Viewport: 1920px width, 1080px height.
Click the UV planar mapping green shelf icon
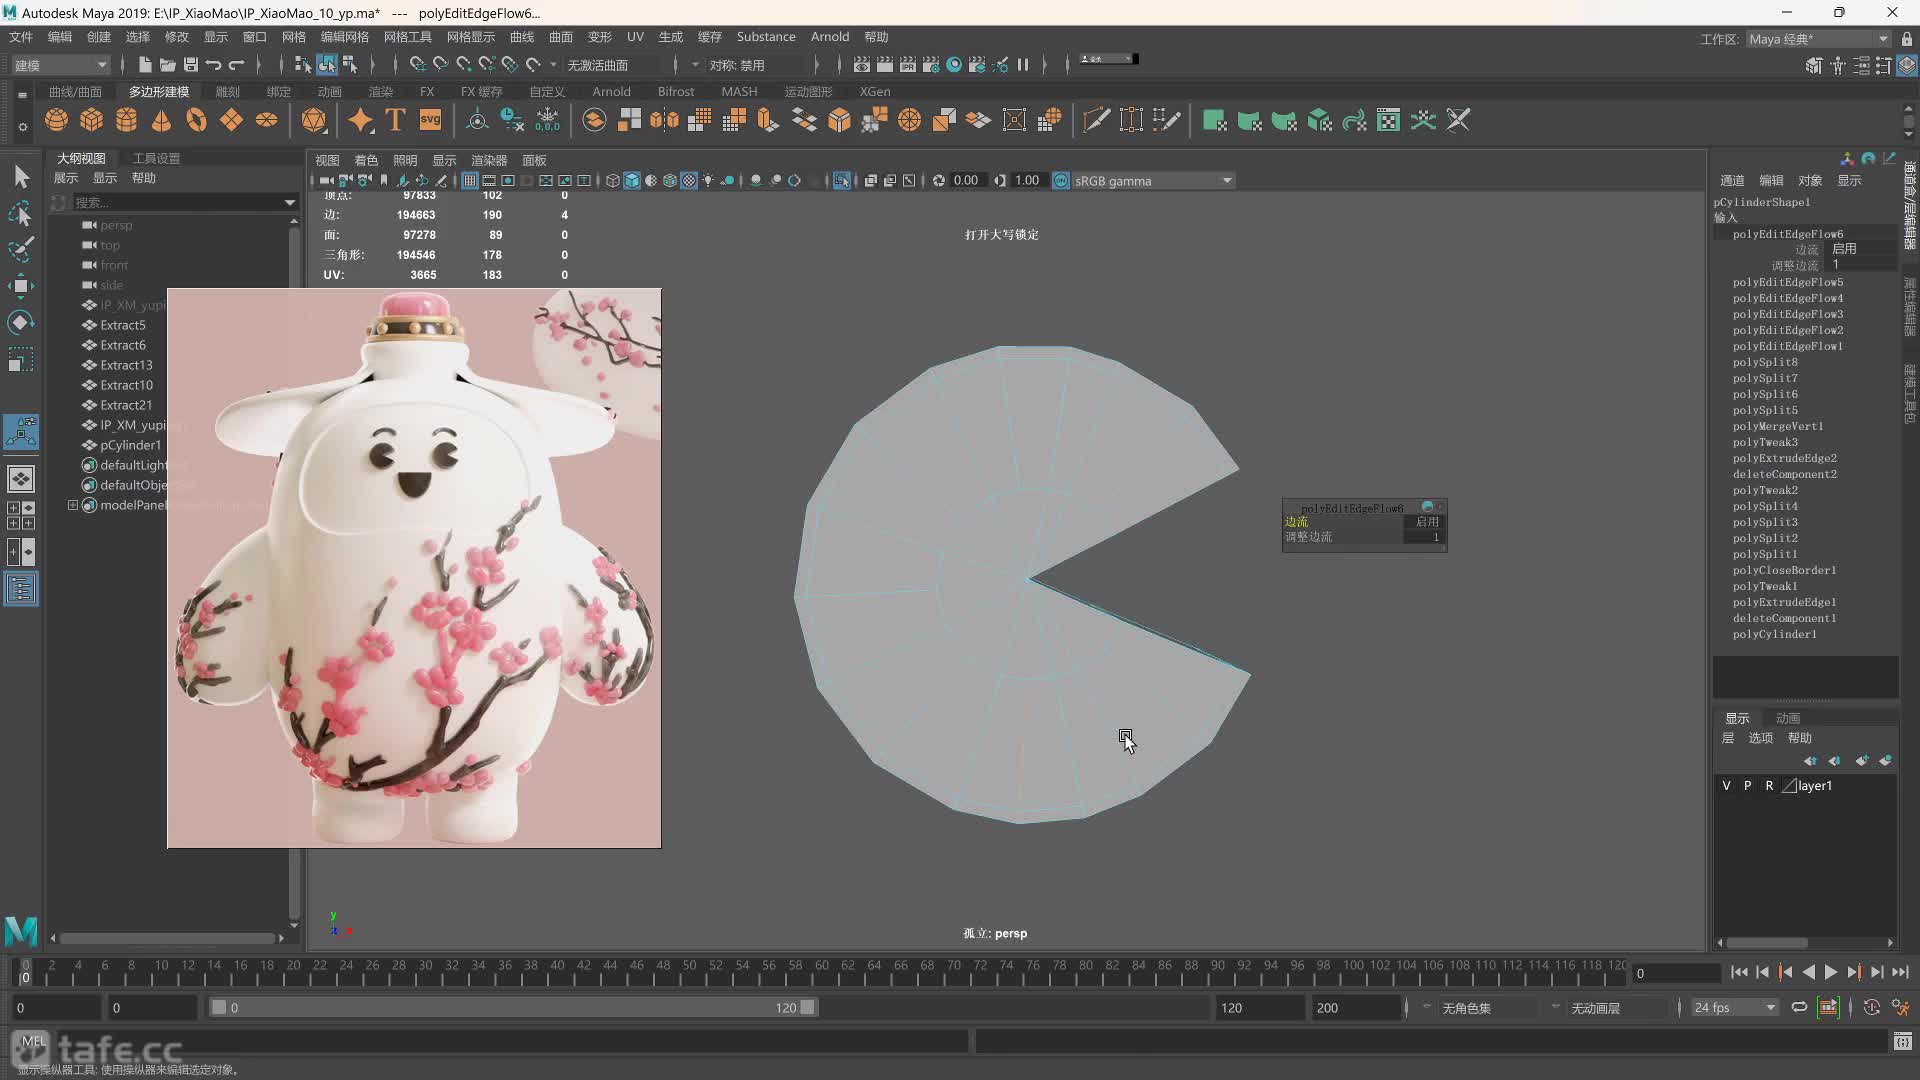pos(1214,121)
